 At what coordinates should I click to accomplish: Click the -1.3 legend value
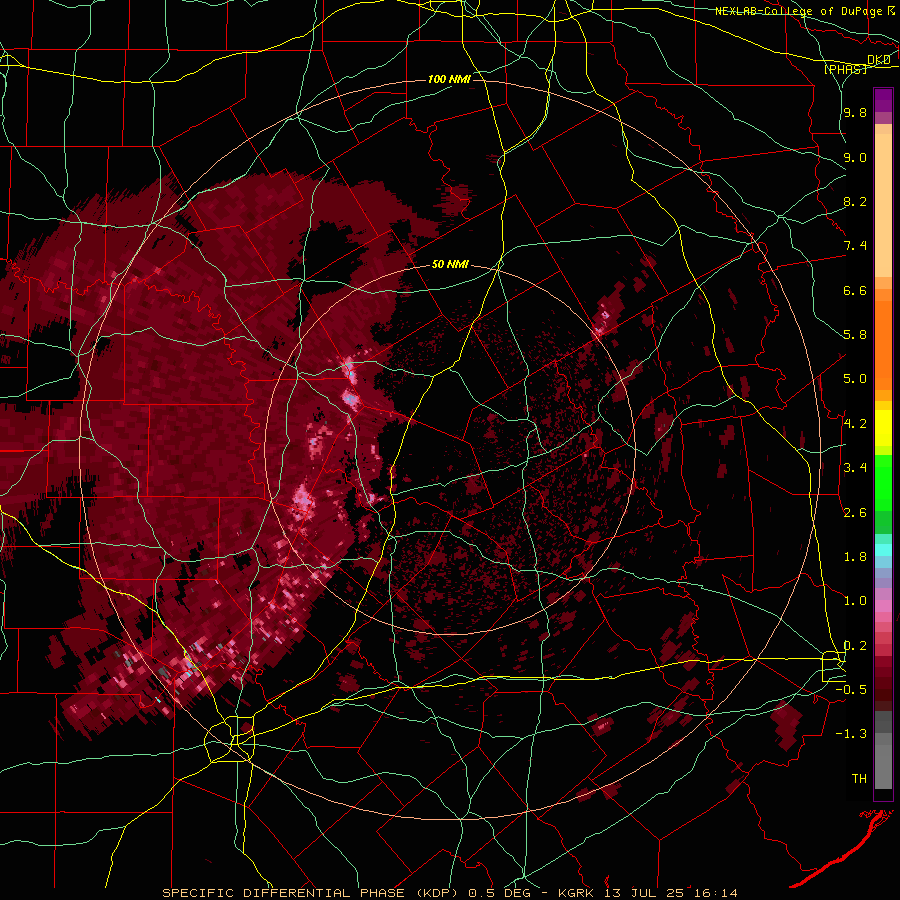pyautogui.click(x=852, y=734)
